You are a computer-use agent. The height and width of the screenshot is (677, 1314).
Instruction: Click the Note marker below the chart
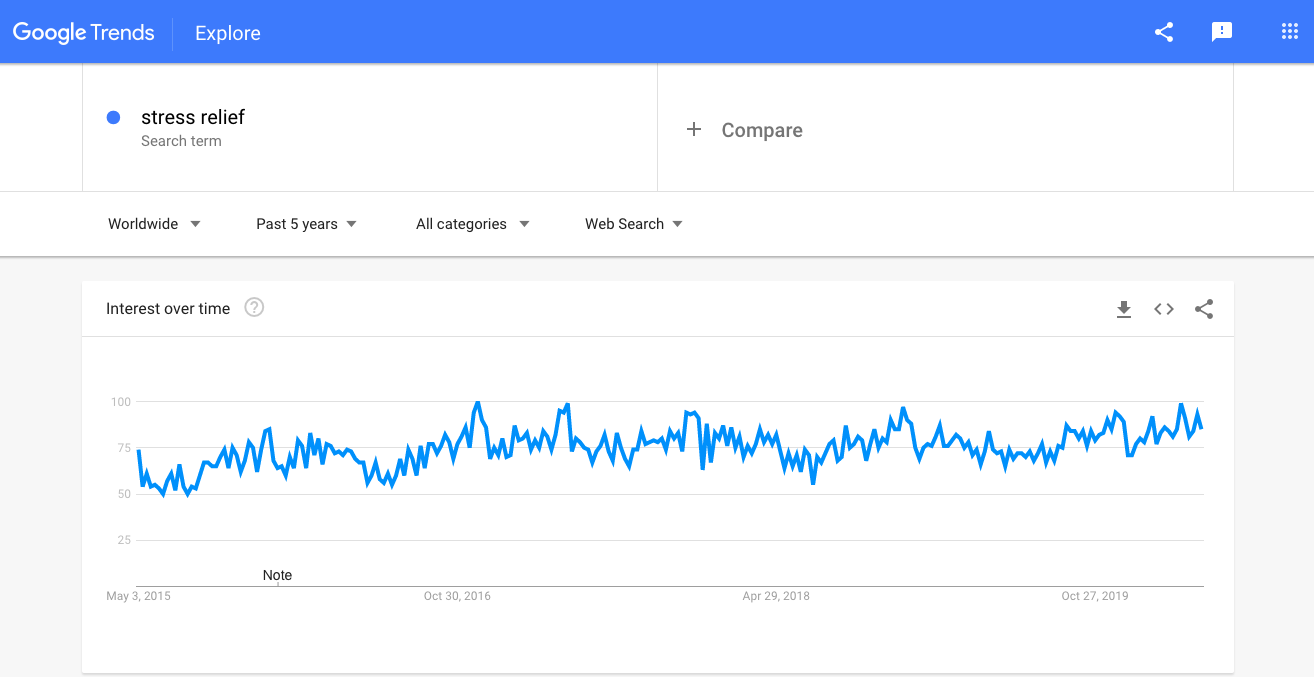pyautogui.click(x=277, y=575)
